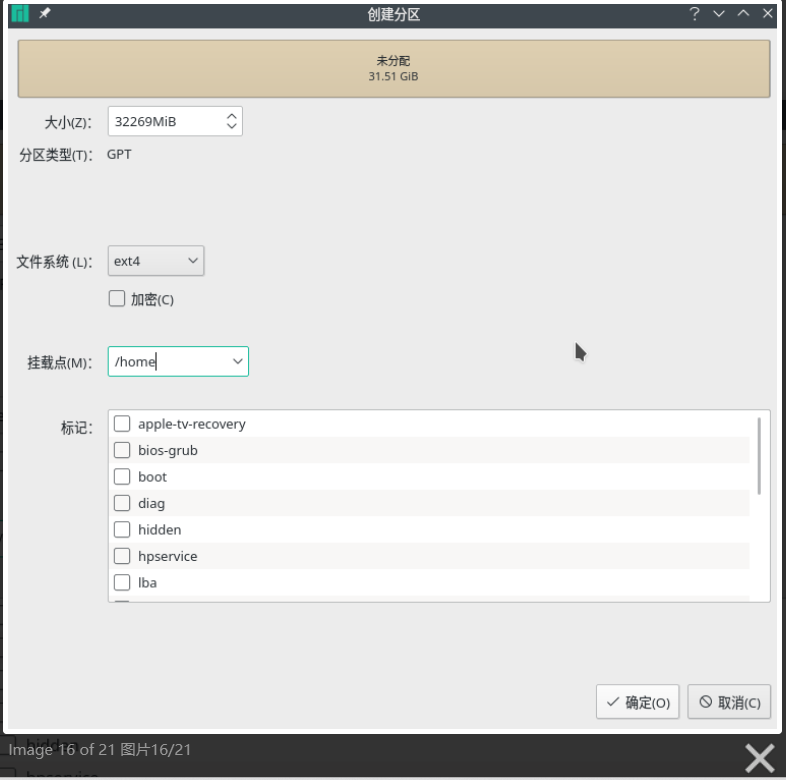Screen dimensions: 786x780
Task: Click the 取消 cancel button
Action: pos(730,702)
